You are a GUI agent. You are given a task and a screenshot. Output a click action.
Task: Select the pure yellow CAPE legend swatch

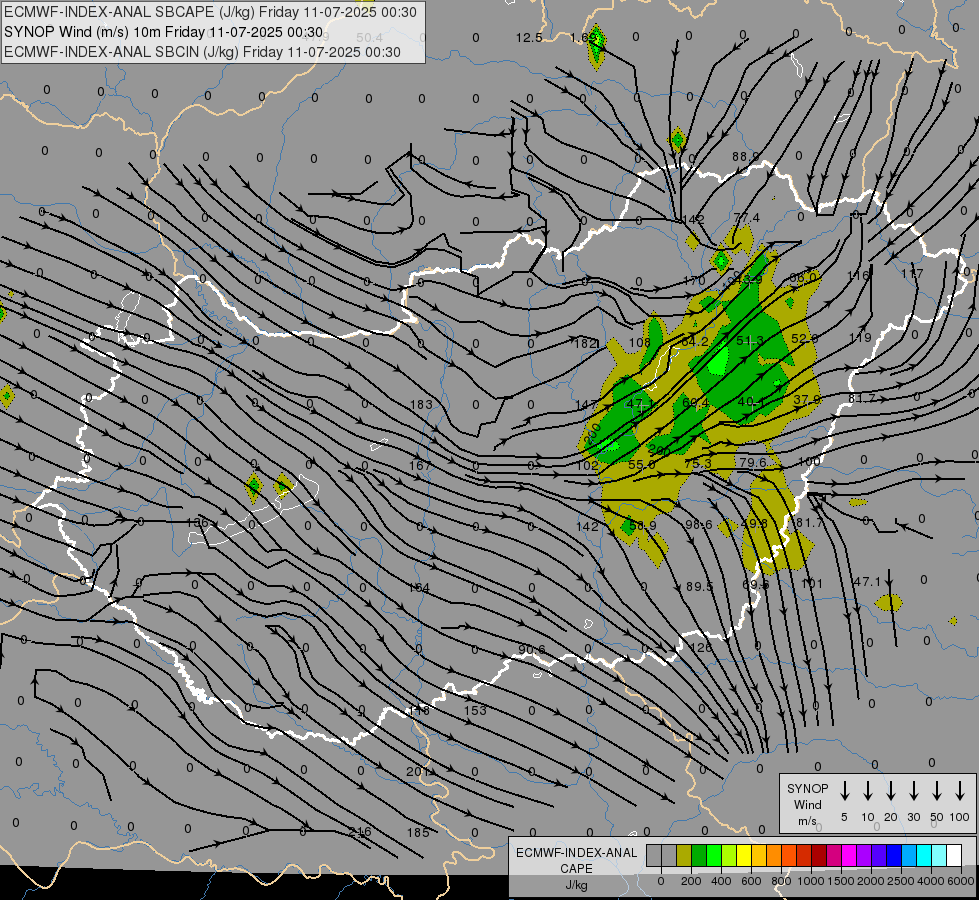point(744,855)
